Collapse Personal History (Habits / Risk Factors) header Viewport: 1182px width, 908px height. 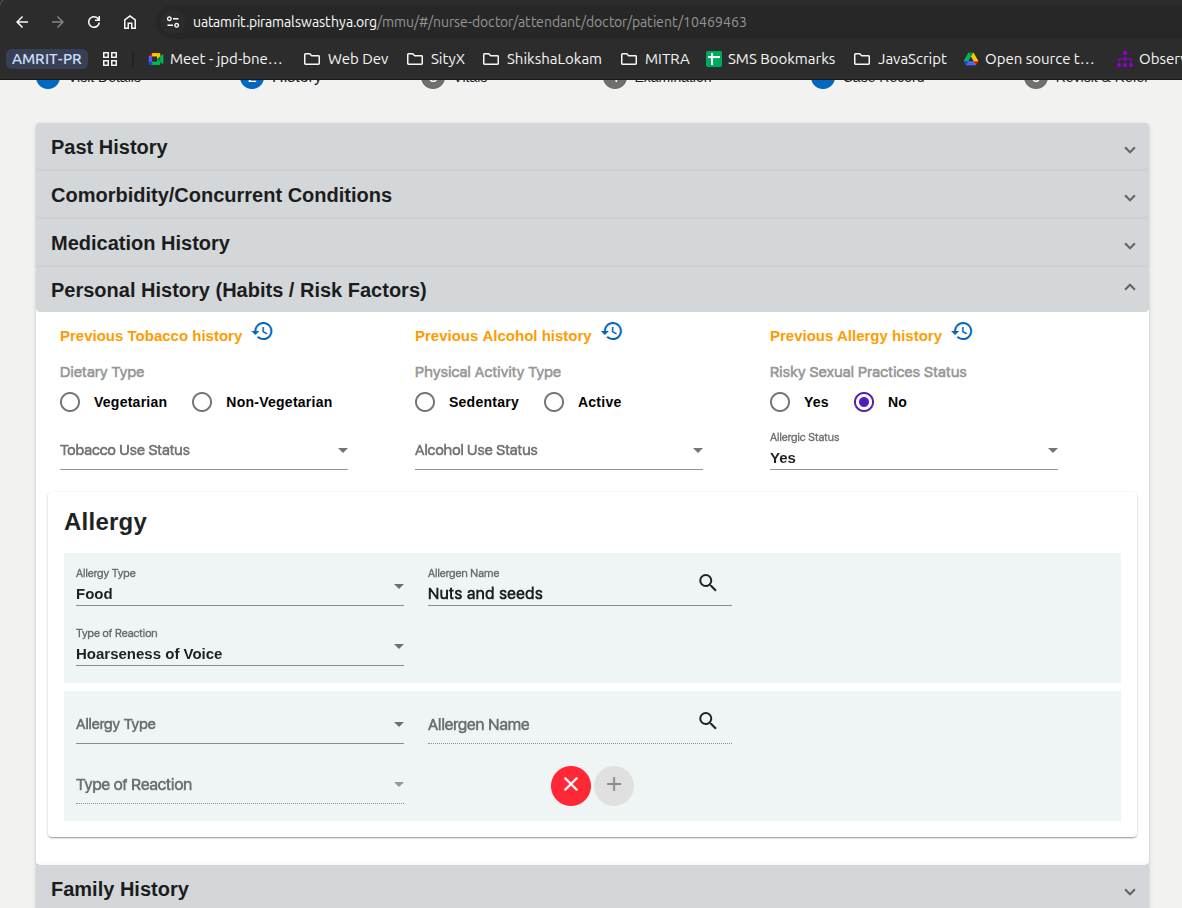[x=592, y=290]
